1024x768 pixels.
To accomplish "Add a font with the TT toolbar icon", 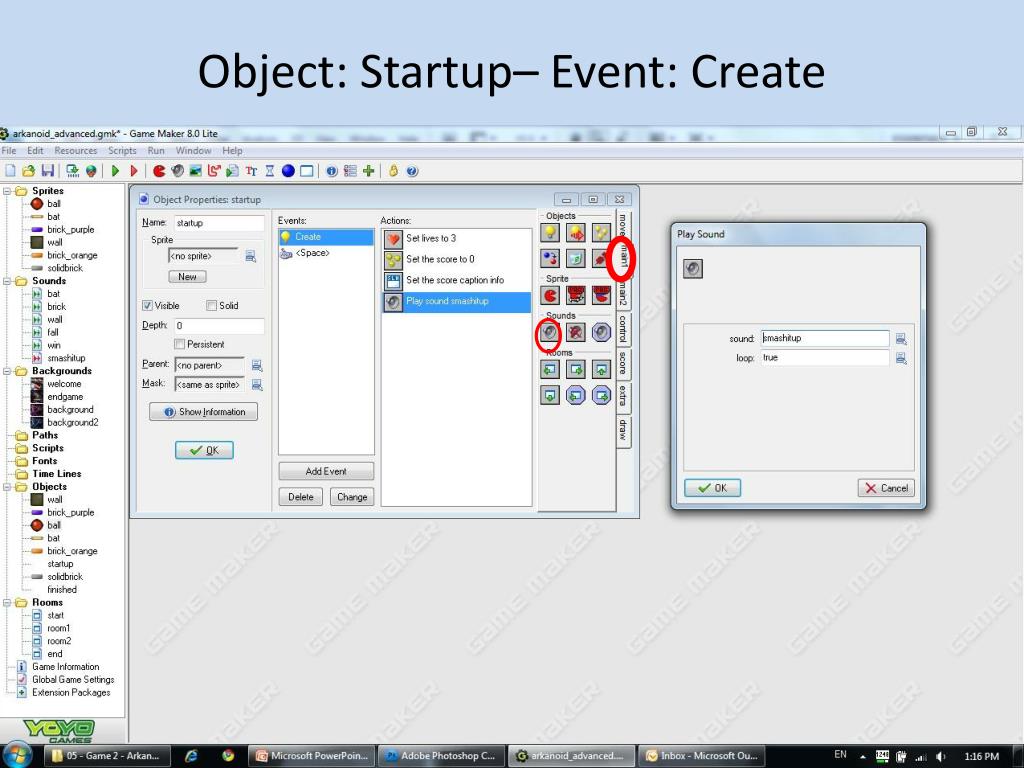I will pyautogui.click(x=251, y=171).
